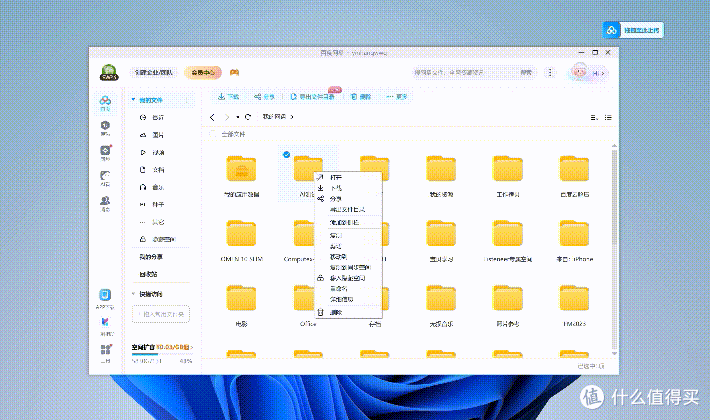The width and height of the screenshot is (710, 420).
Task: Choose 移入隐藏空间 in the context menu
Action: [x=348, y=278]
